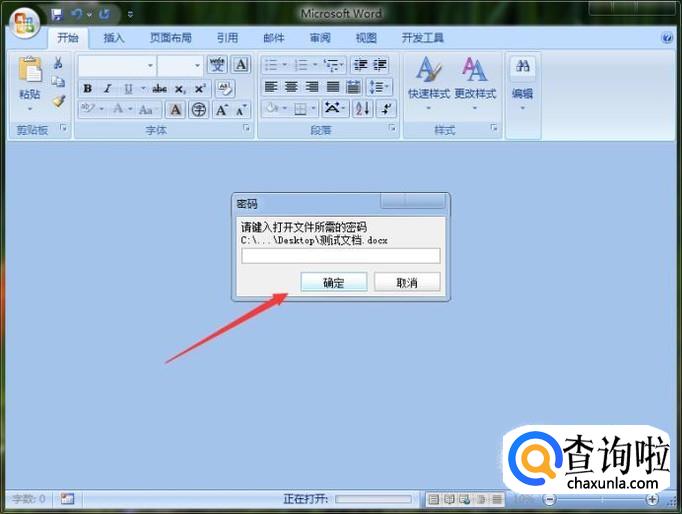This screenshot has height=514, width=682.
Task: Click the multilevel list icon
Action: click(331, 65)
